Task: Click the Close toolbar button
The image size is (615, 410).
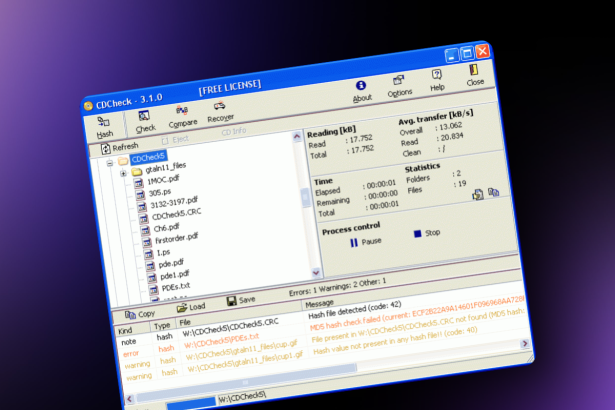Action: [x=475, y=75]
